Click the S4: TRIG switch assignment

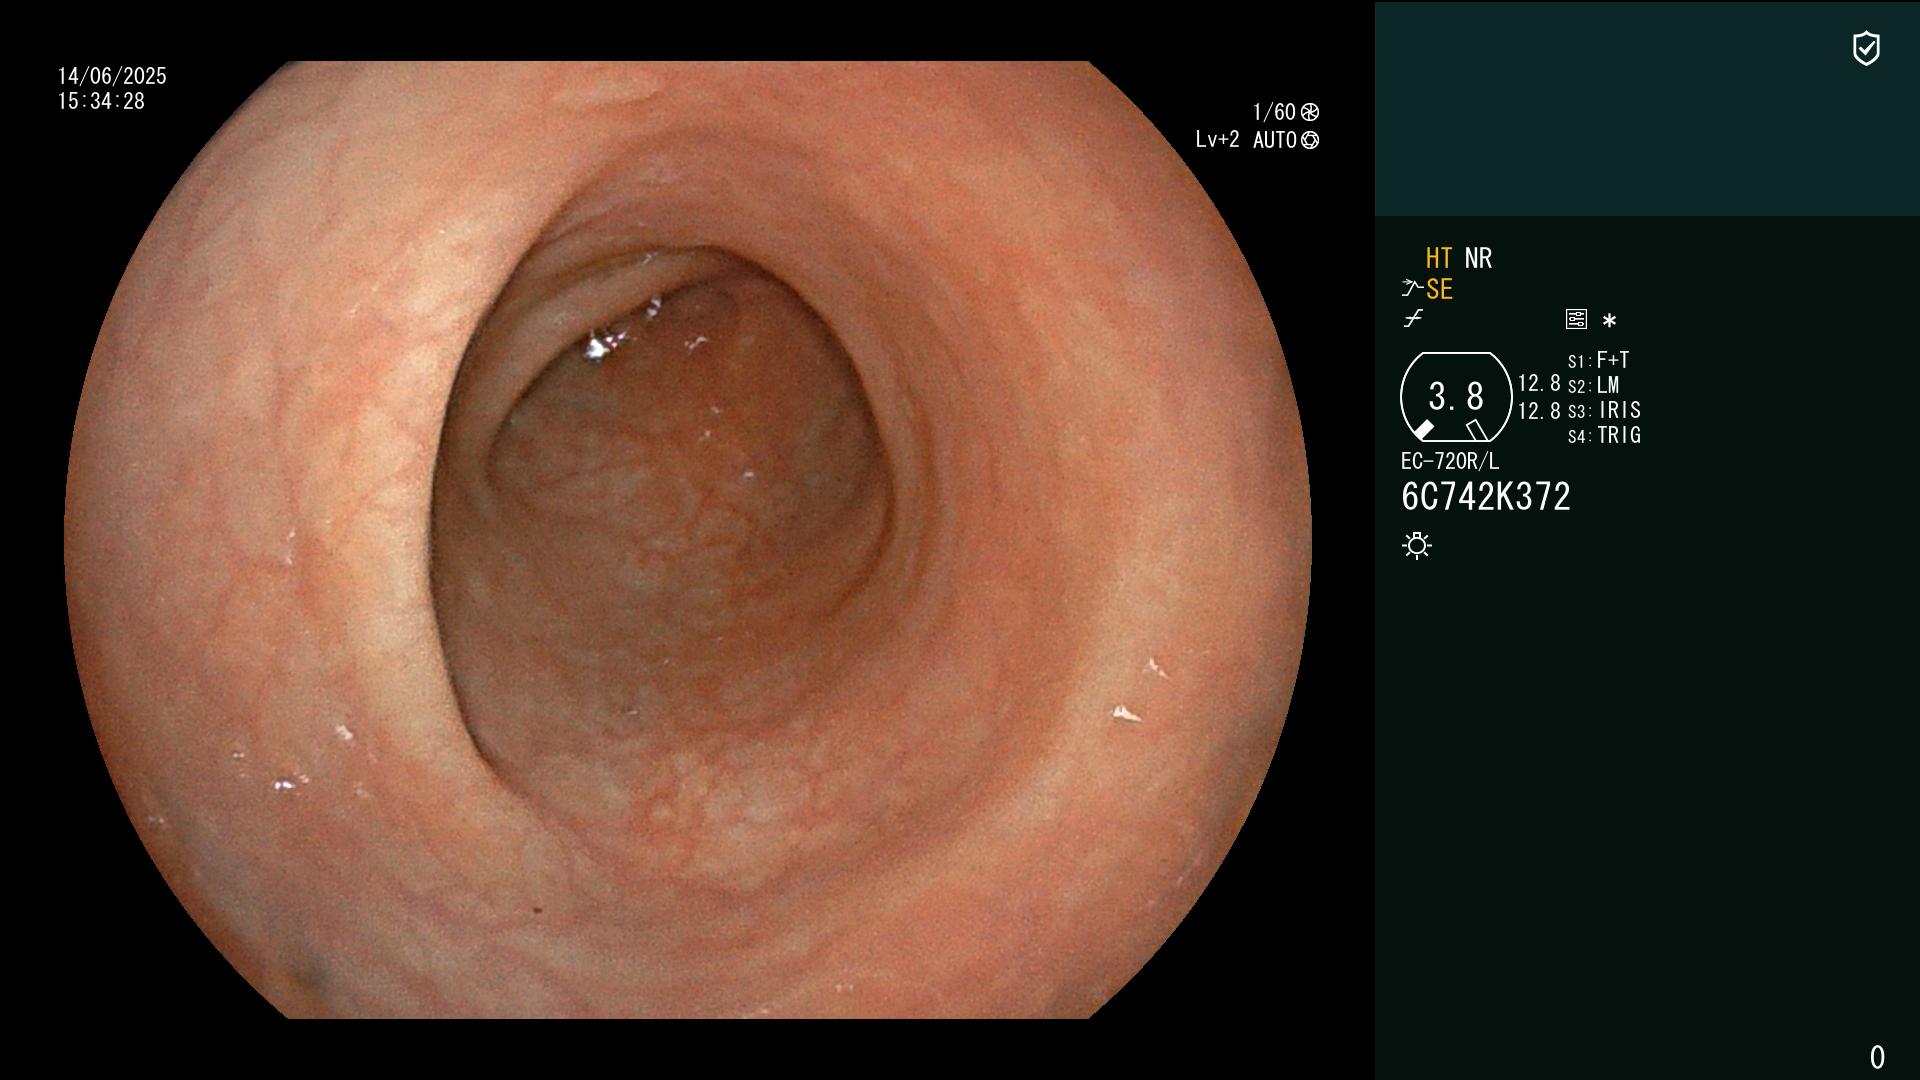point(1605,435)
